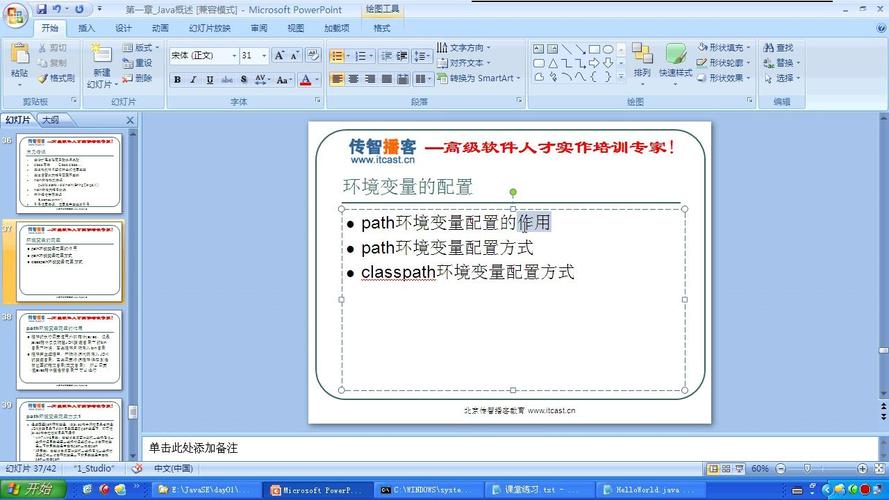Click Arrange (排列) button

[x=642, y=61]
